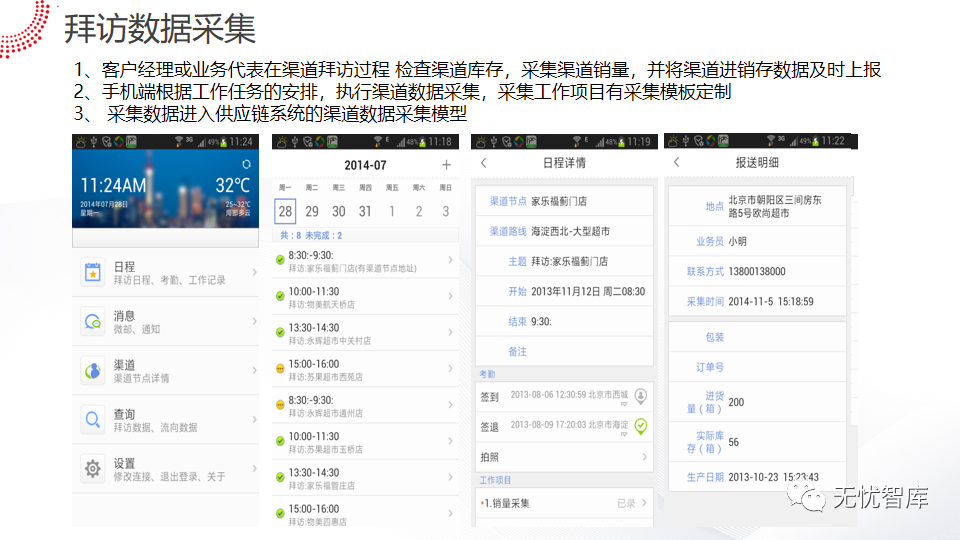Viewport: 960px width, 540px height.
Task: Tap the 业务员 小明 row
Action: [x=757, y=241]
